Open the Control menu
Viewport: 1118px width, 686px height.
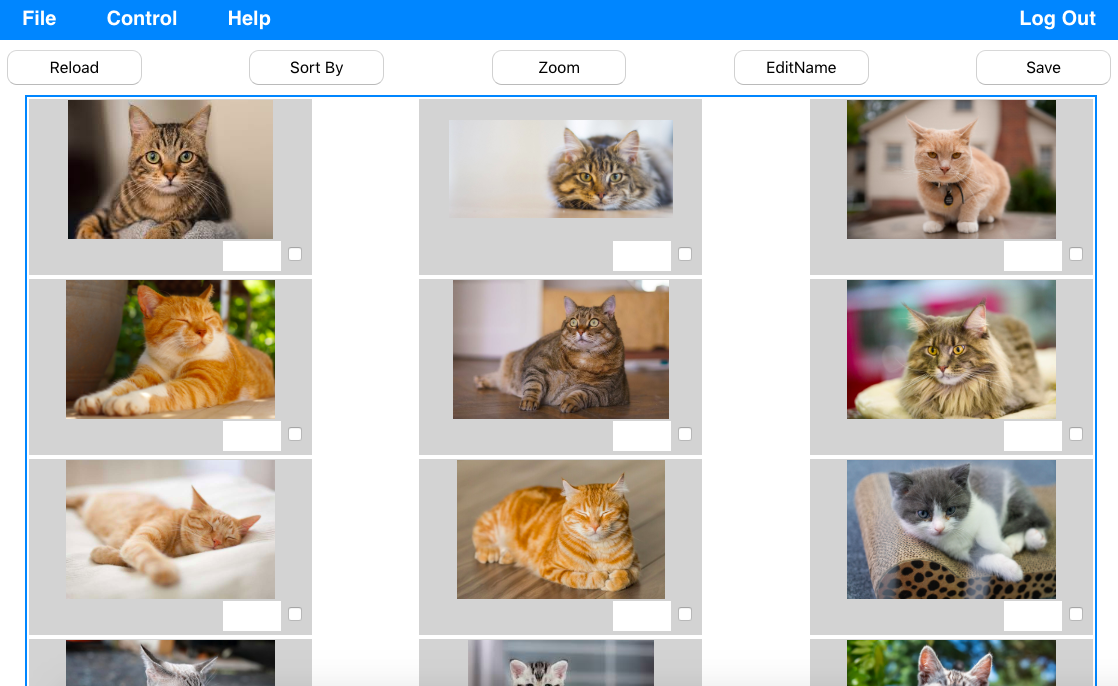click(142, 19)
